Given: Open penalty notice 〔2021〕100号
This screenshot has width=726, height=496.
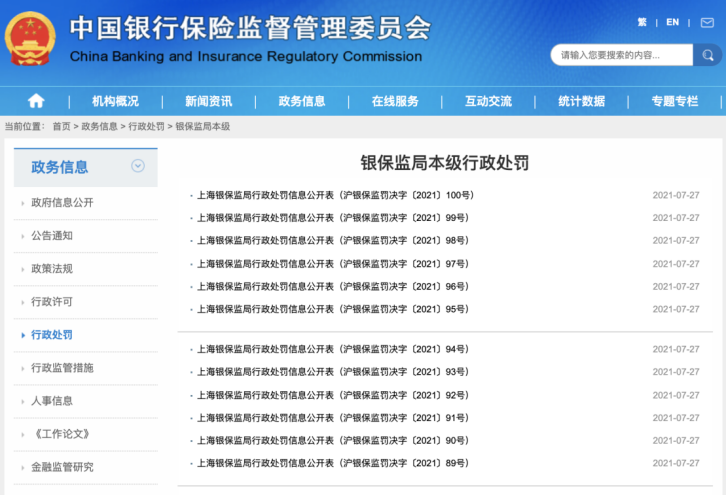Looking at the screenshot, I should [335, 195].
